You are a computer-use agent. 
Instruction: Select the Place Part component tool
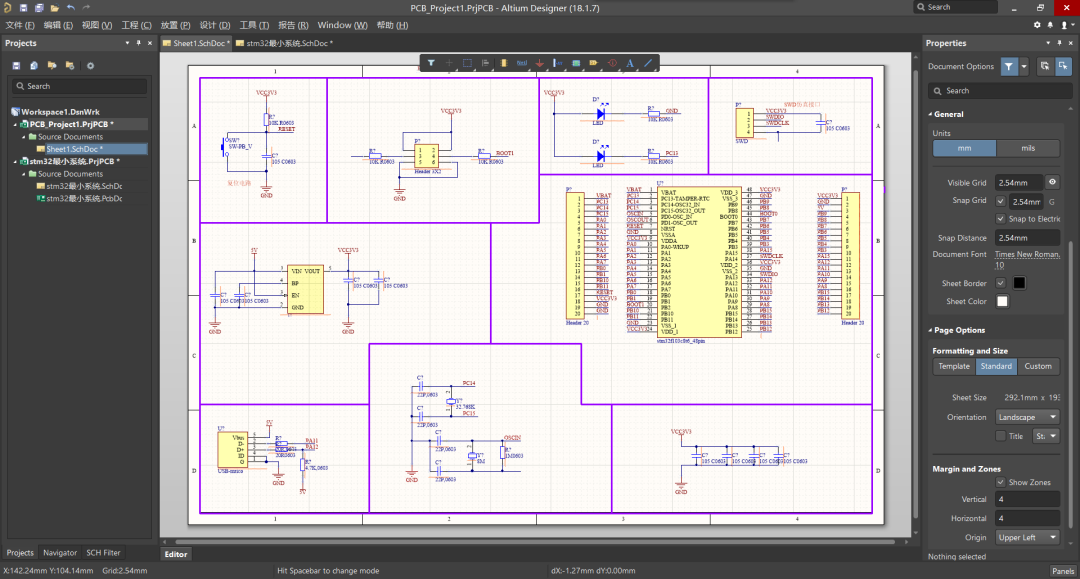pyautogui.click(x=503, y=63)
